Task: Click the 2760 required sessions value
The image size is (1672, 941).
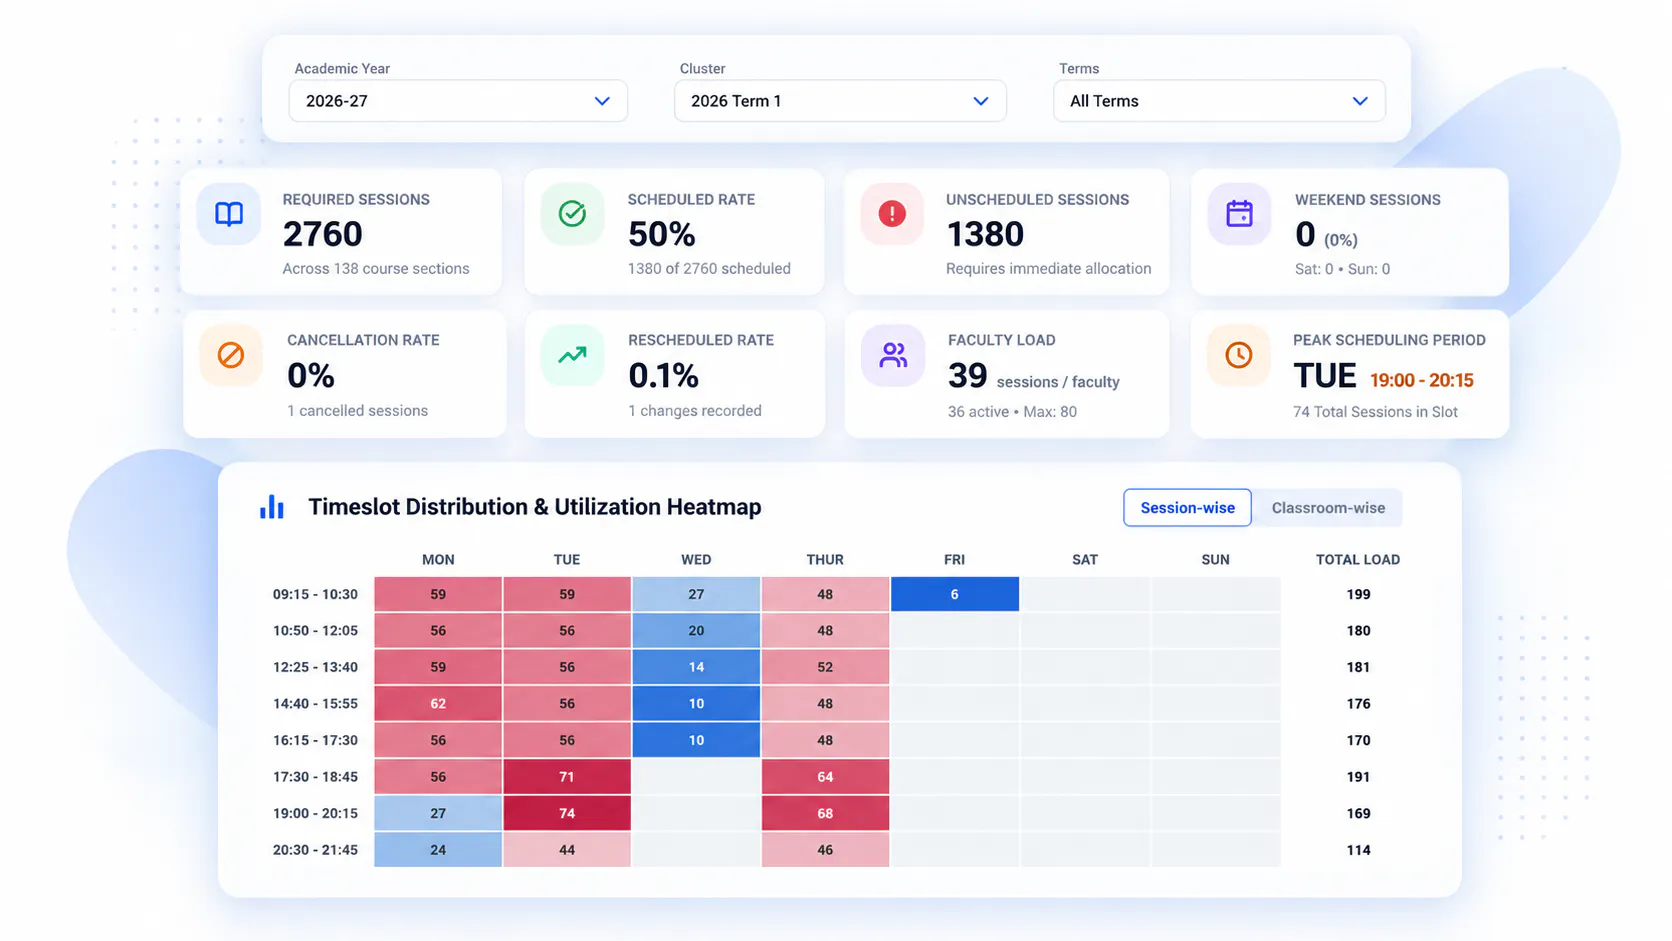Action: tap(322, 234)
